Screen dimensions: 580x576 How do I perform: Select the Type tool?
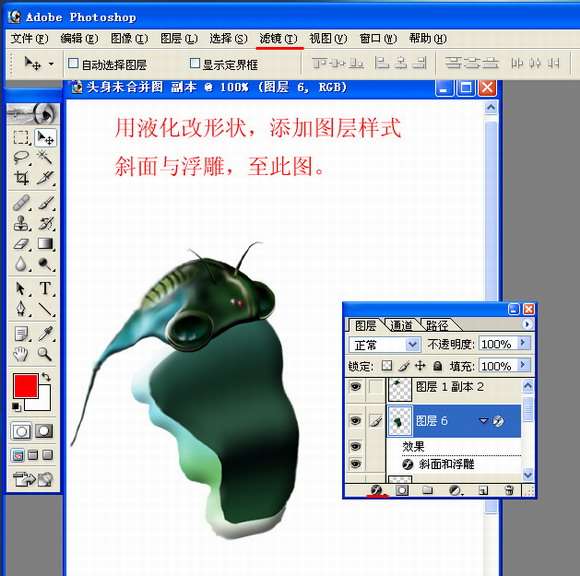click(45, 288)
